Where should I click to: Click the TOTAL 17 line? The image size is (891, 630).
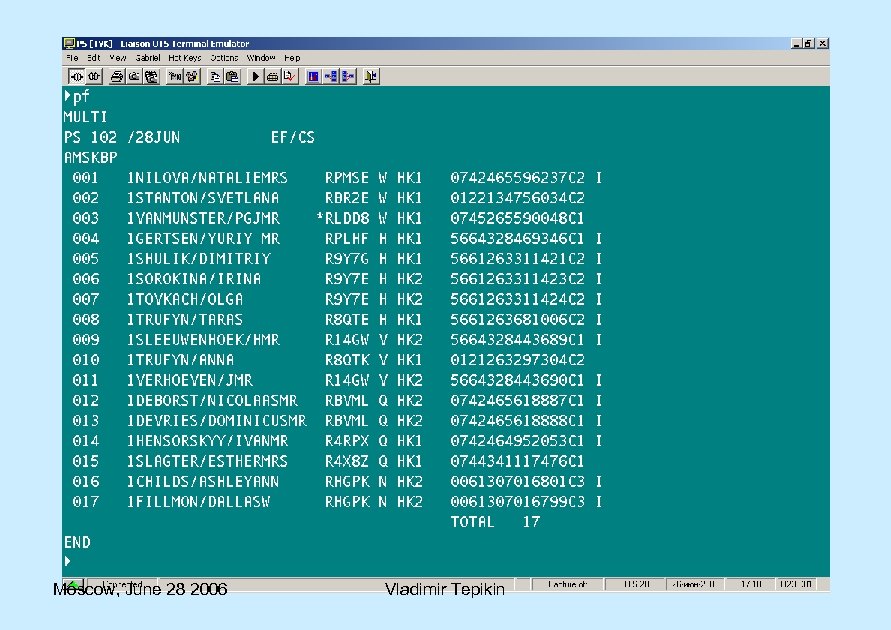(x=495, y=522)
